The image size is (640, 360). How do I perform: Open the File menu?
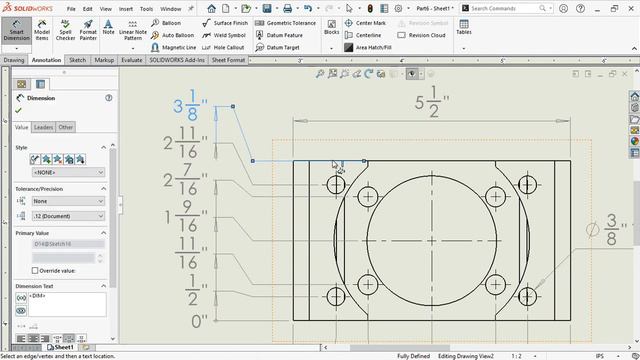point(71,9)
